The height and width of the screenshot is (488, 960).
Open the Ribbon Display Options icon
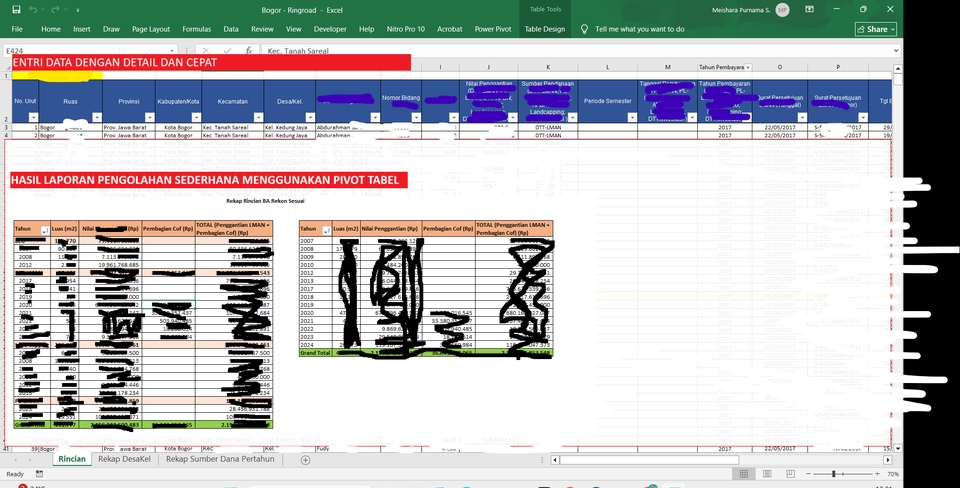point(809,9)
